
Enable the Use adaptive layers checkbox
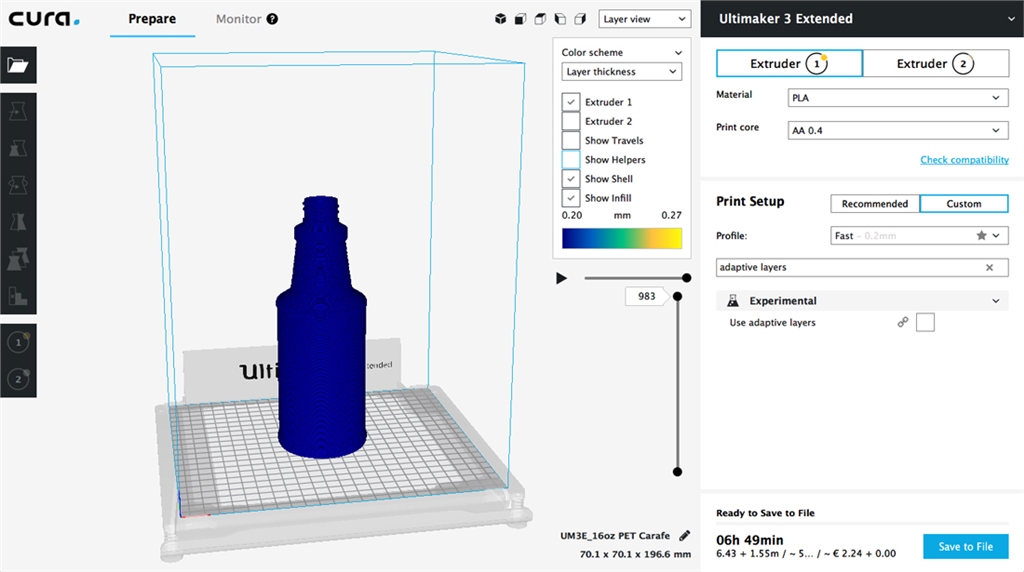click(925, 322)
